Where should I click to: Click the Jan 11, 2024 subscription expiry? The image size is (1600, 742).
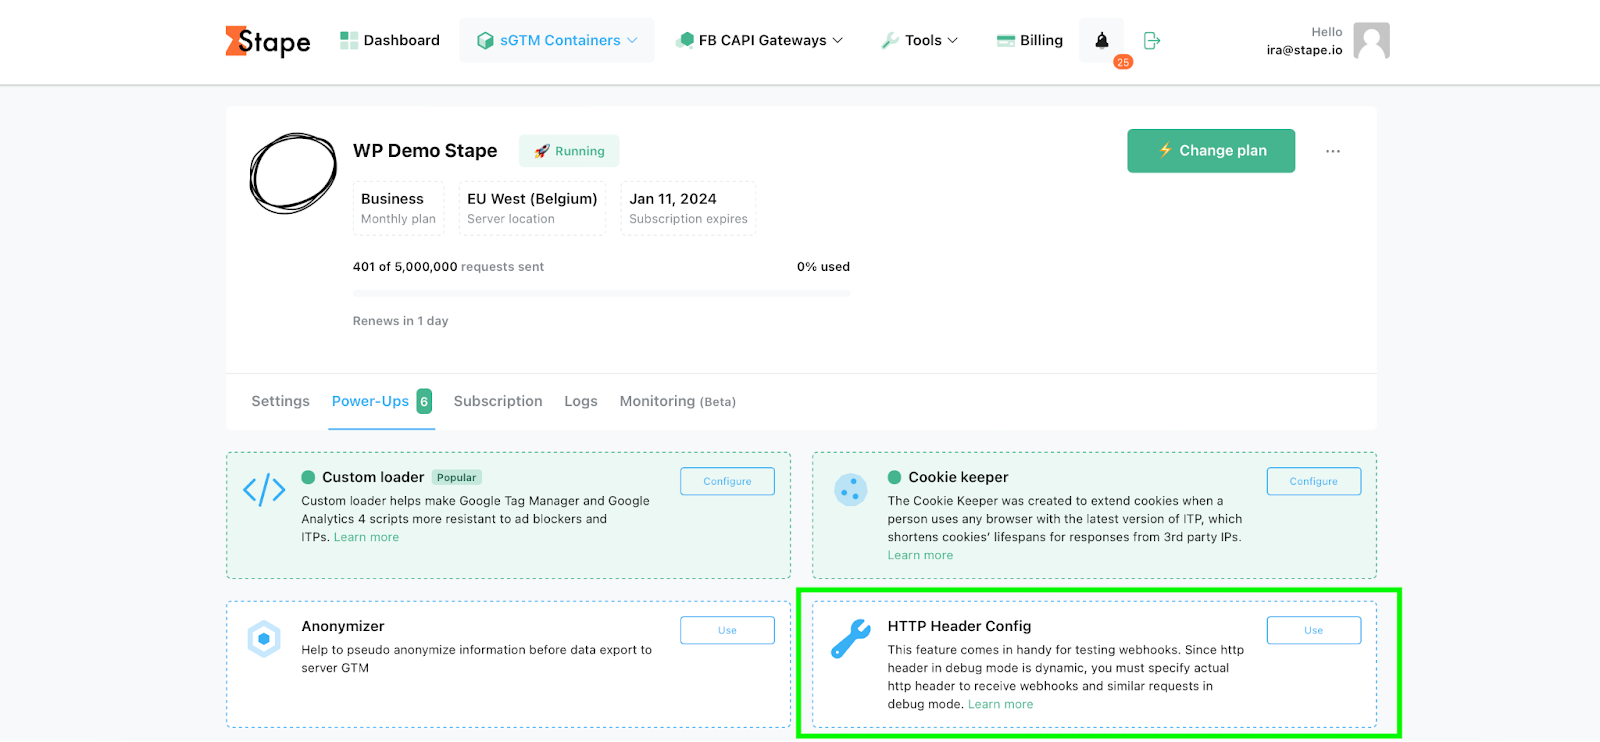[688, 208]
